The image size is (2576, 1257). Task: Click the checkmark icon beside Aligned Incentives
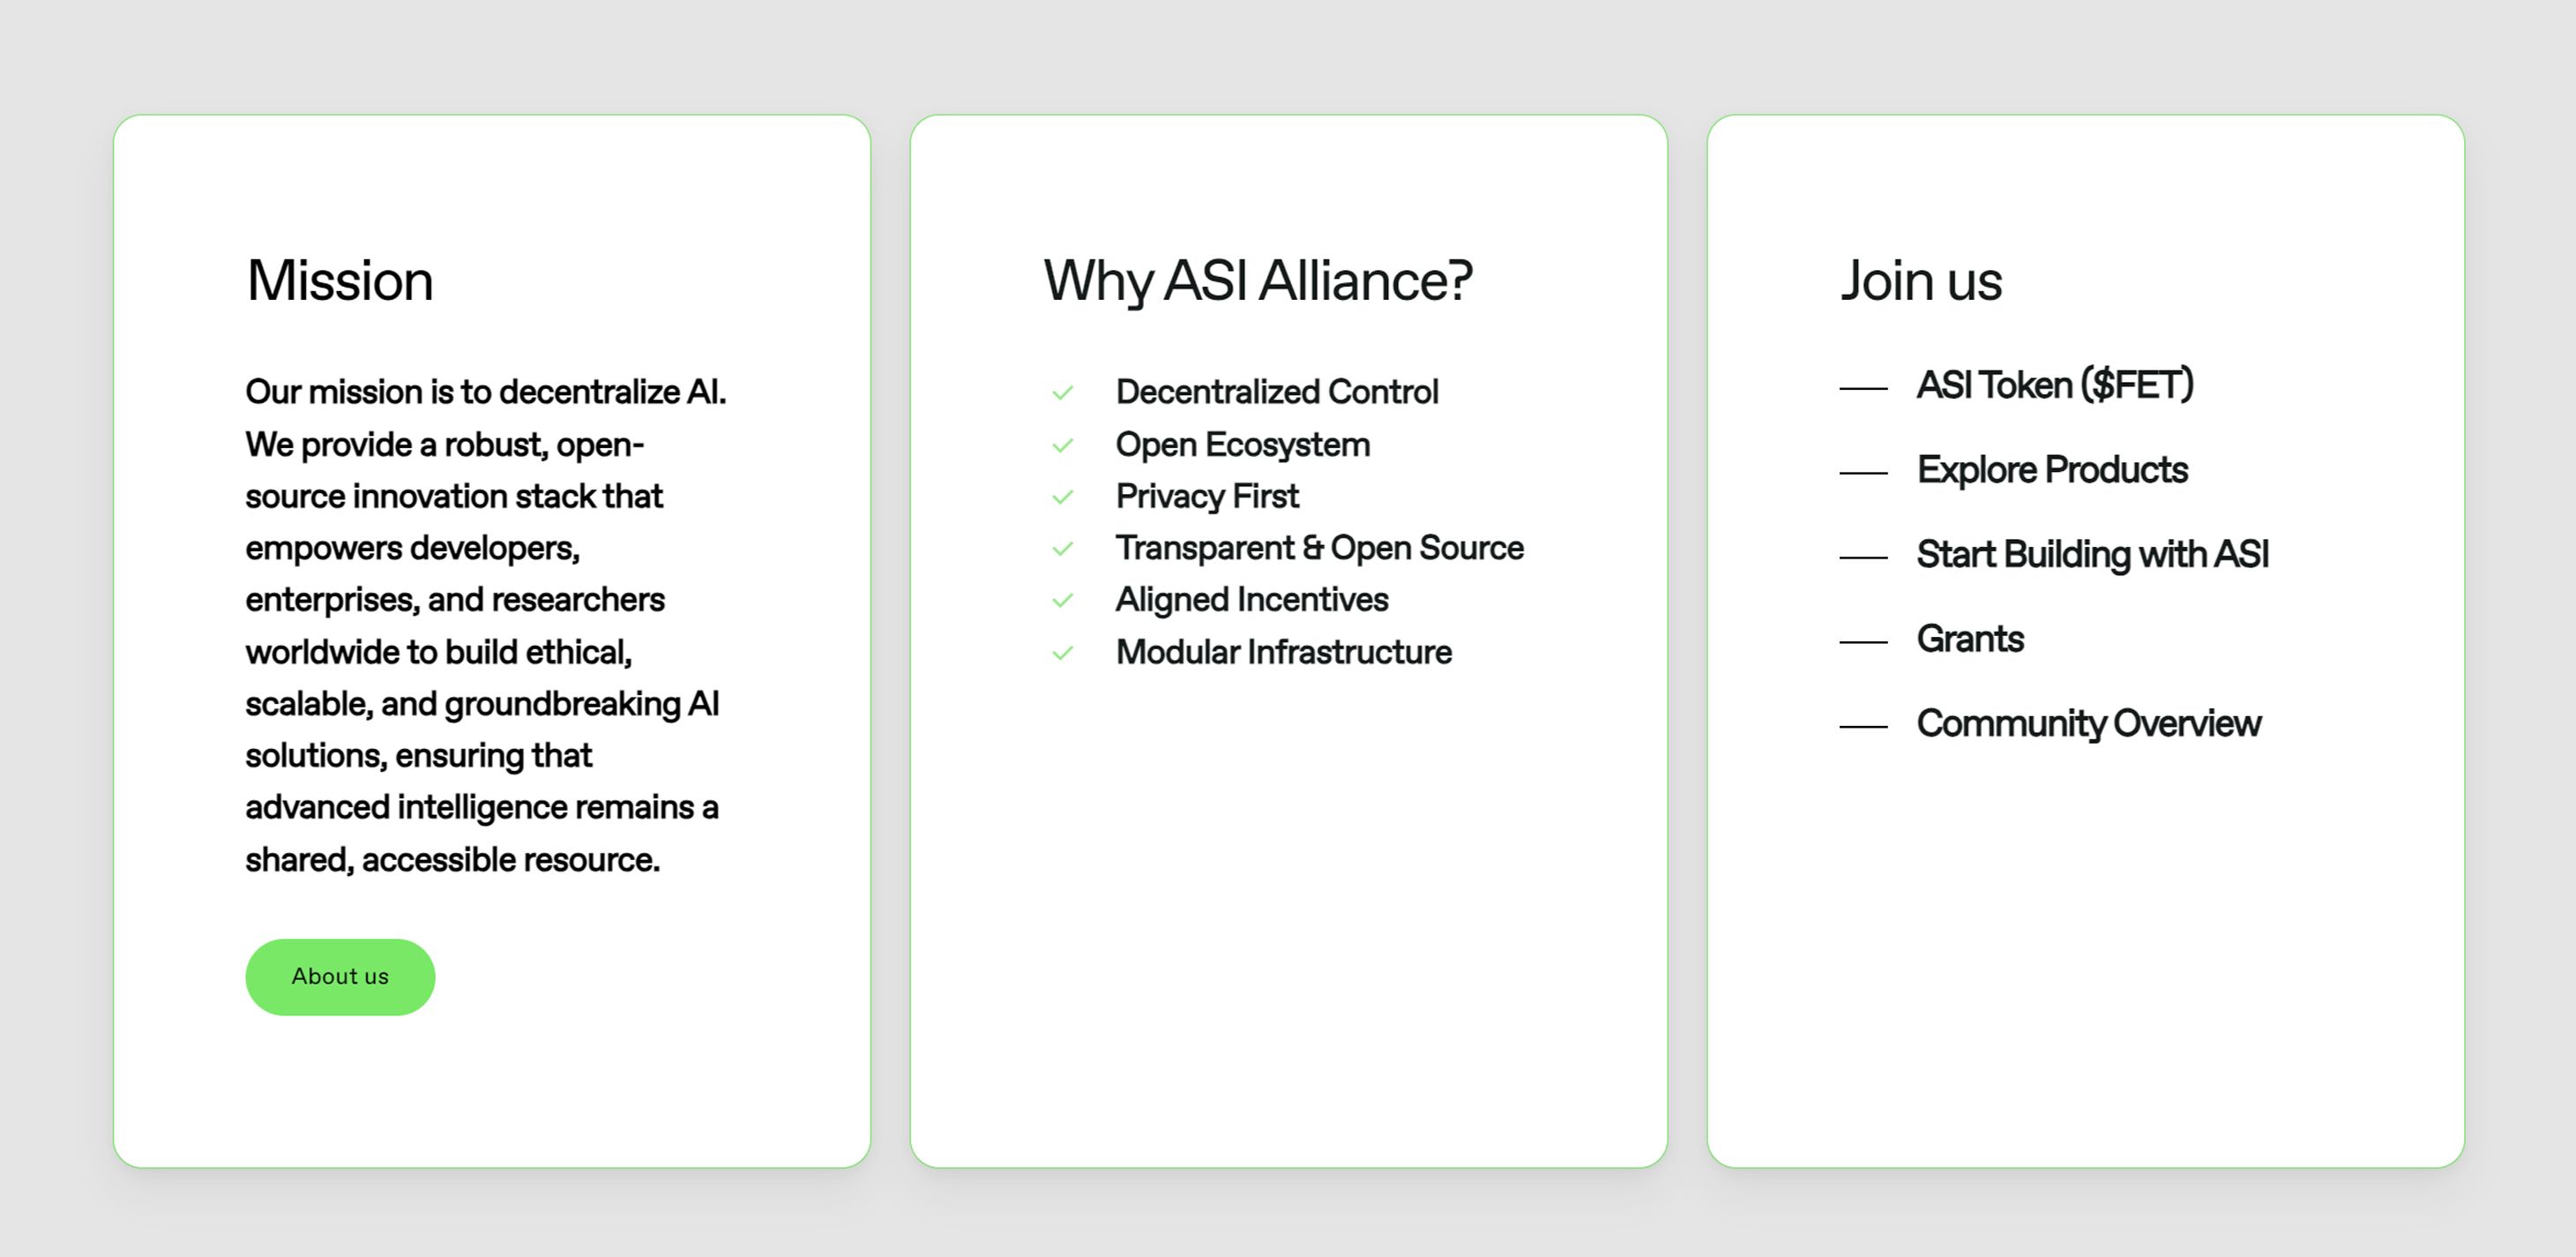(1062, 601)
